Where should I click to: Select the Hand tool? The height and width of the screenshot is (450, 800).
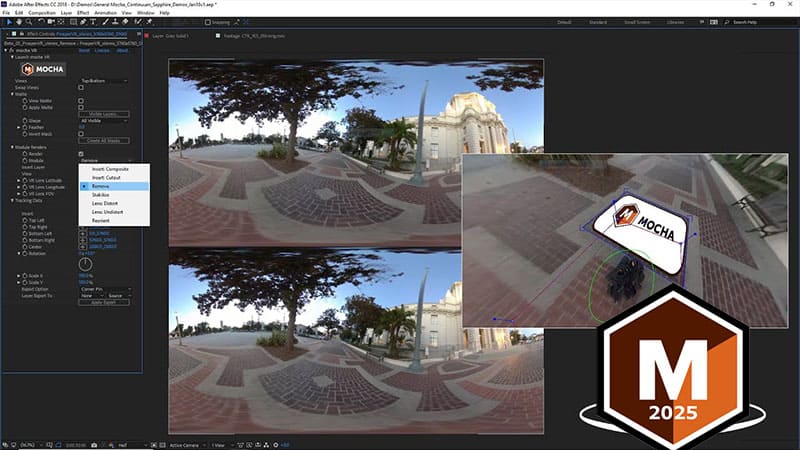19,22
